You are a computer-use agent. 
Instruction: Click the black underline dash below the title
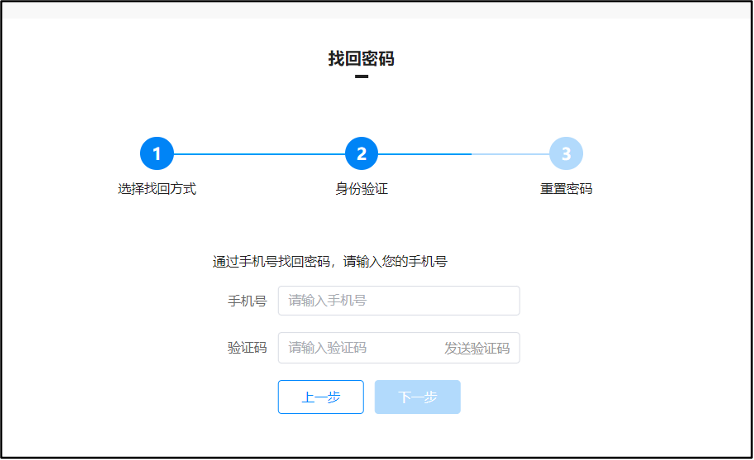[x=361, y=76]
